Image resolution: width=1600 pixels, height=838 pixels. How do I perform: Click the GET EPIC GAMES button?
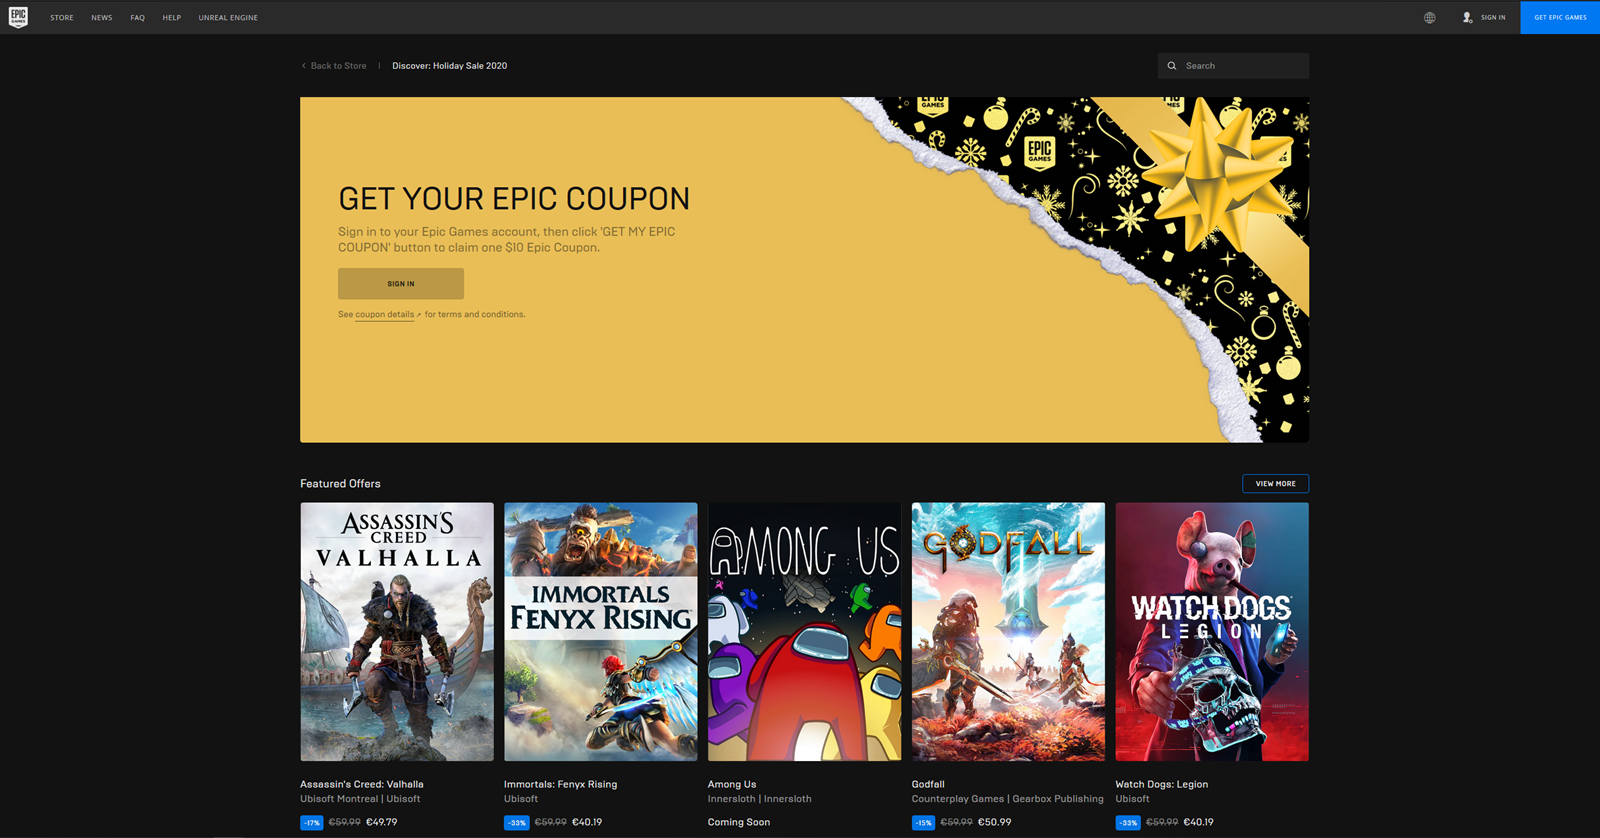pos(1560,17)
